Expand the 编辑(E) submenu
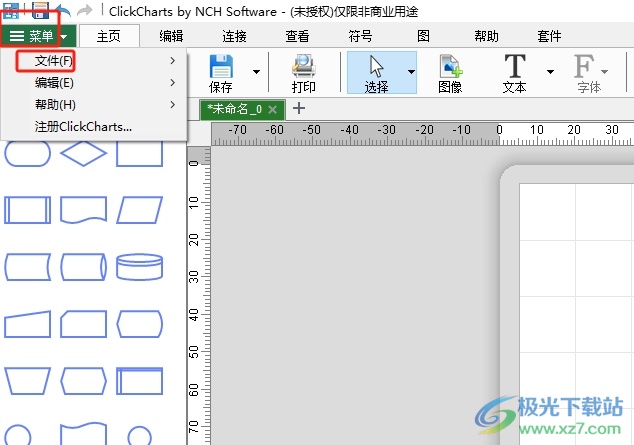The image size is (634, 445). [x=94, y=83]
